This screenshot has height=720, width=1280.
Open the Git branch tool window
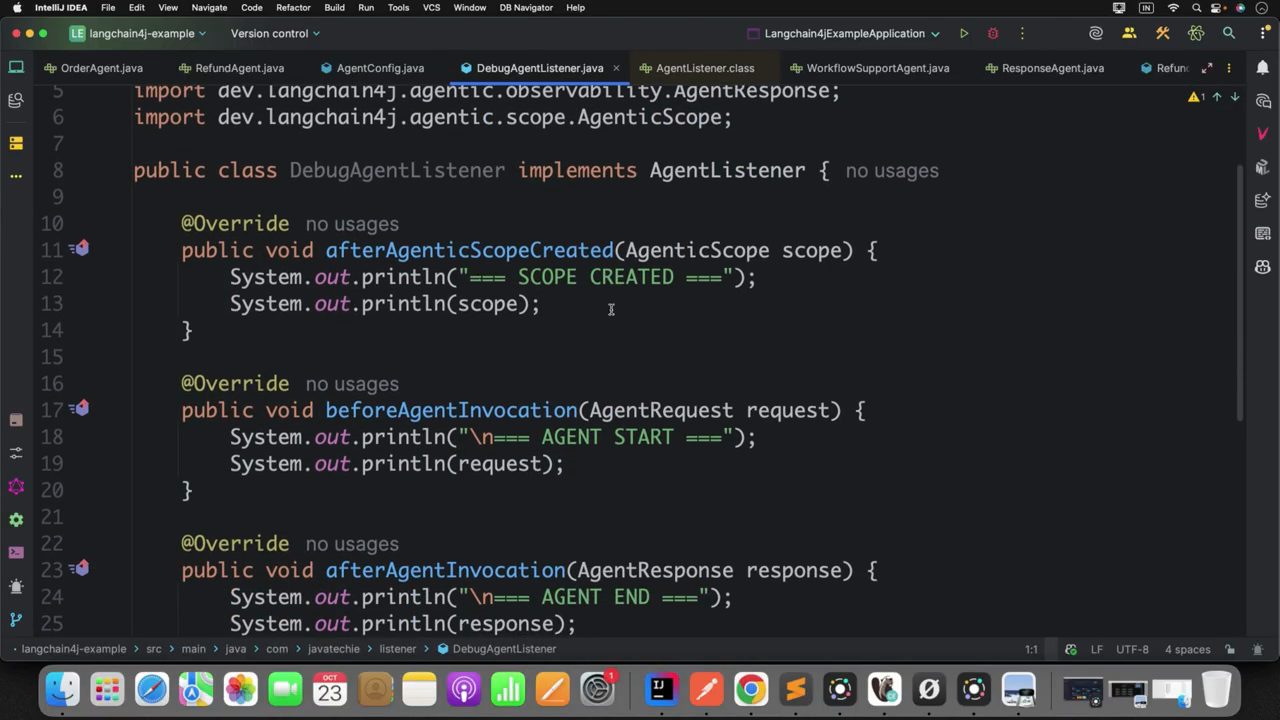(16, 620)
